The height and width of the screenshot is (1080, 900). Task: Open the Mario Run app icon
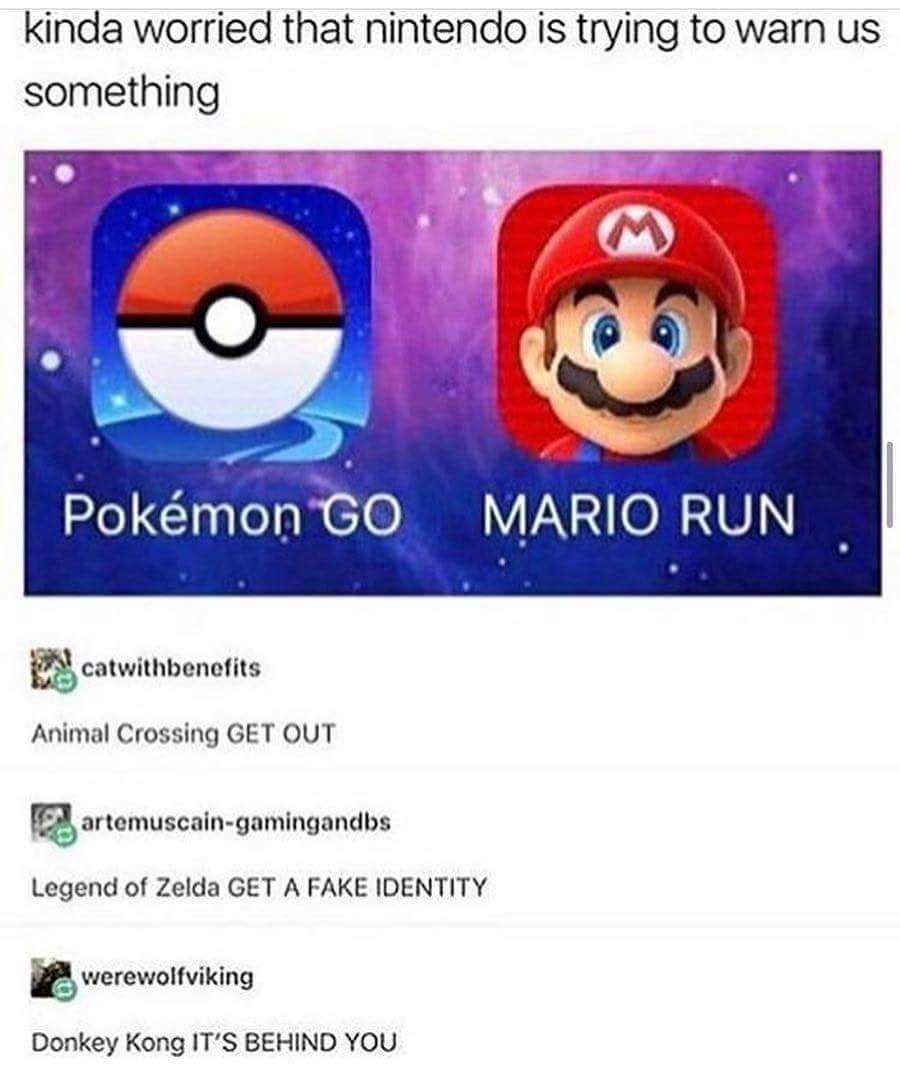click(x=637, y=322)
